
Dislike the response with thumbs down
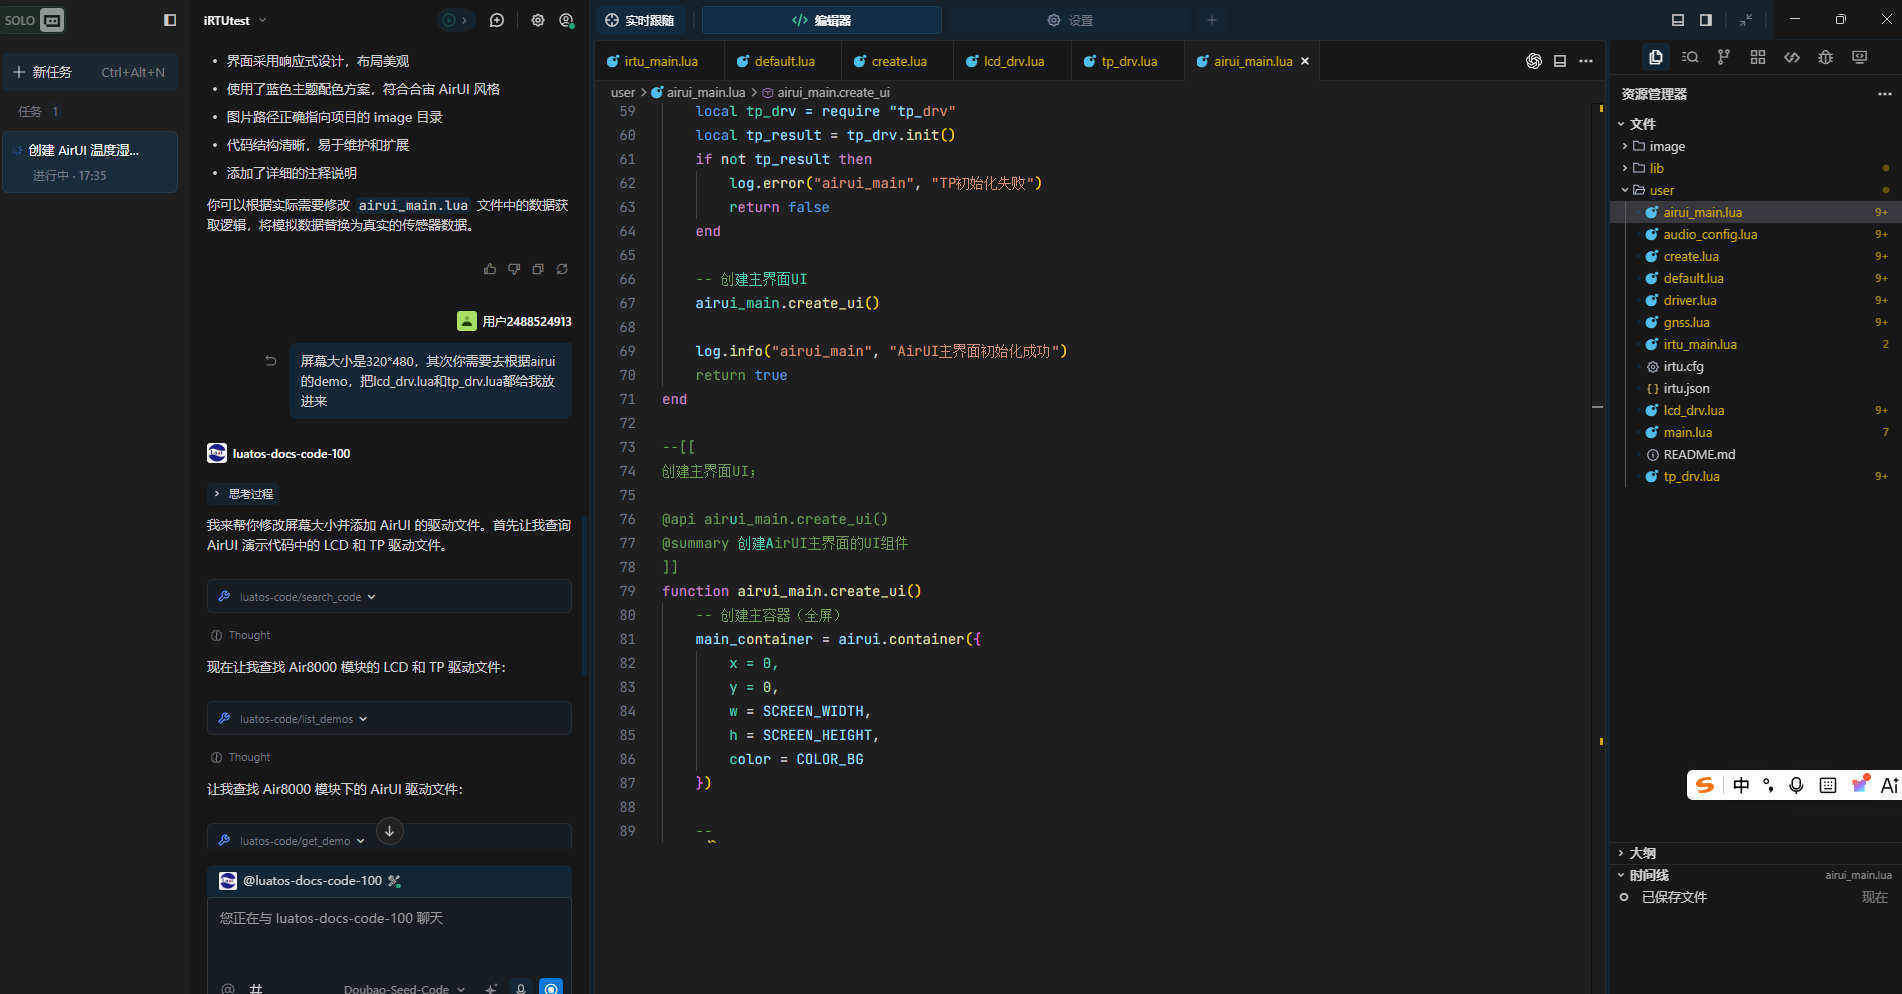514,269
